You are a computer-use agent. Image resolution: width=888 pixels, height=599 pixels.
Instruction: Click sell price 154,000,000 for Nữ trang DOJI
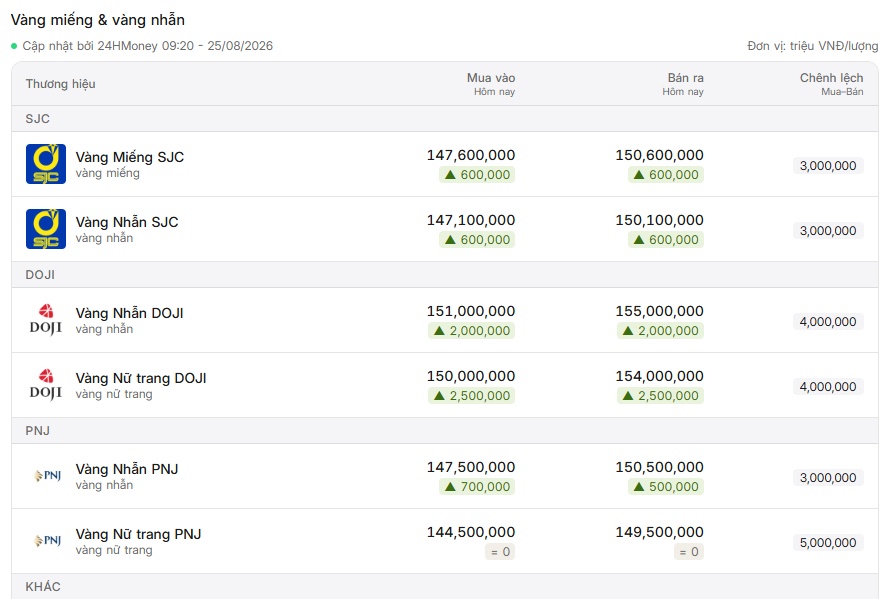[x=659, y=376]
